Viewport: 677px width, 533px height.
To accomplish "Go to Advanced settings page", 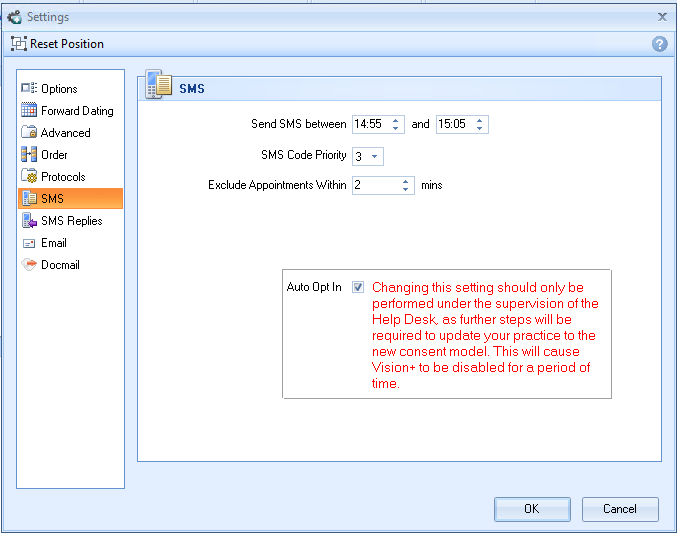I will 70,133.
